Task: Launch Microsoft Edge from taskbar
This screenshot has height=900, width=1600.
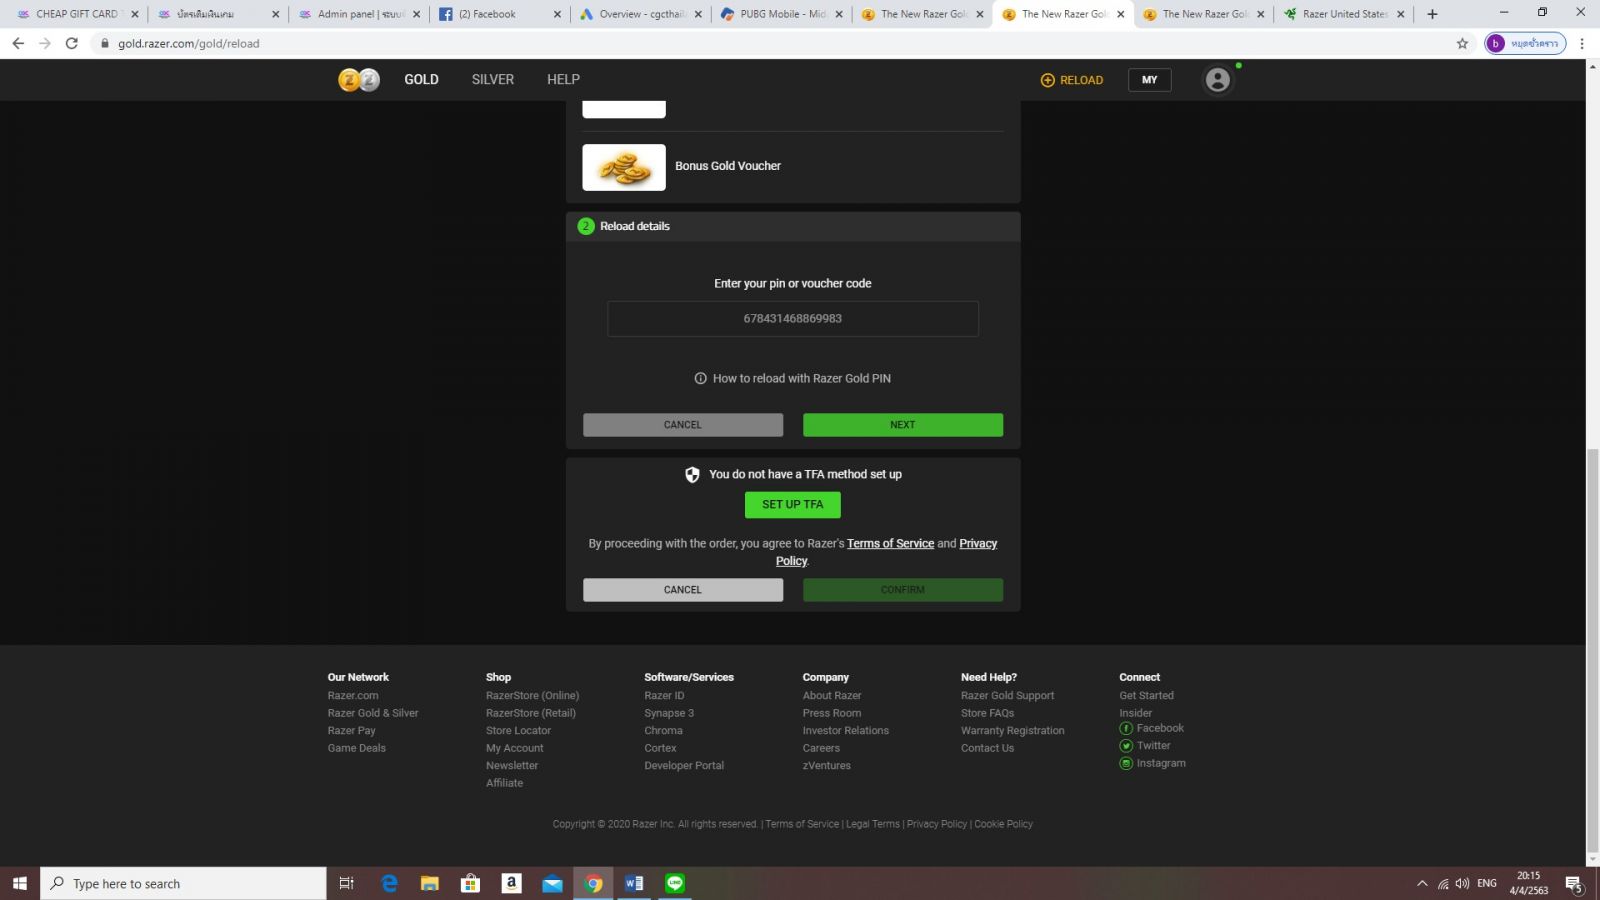Action: pos(389,883)
